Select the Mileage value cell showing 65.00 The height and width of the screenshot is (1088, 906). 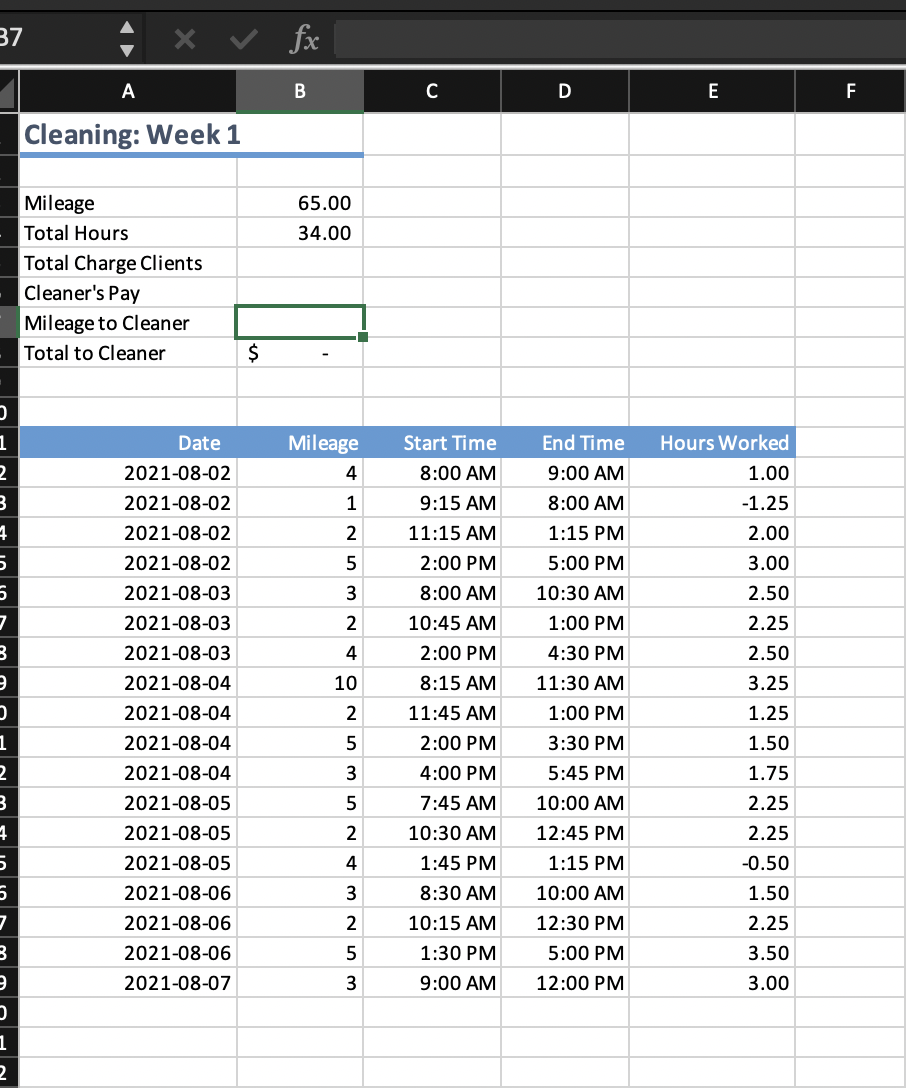coord(299,202)
